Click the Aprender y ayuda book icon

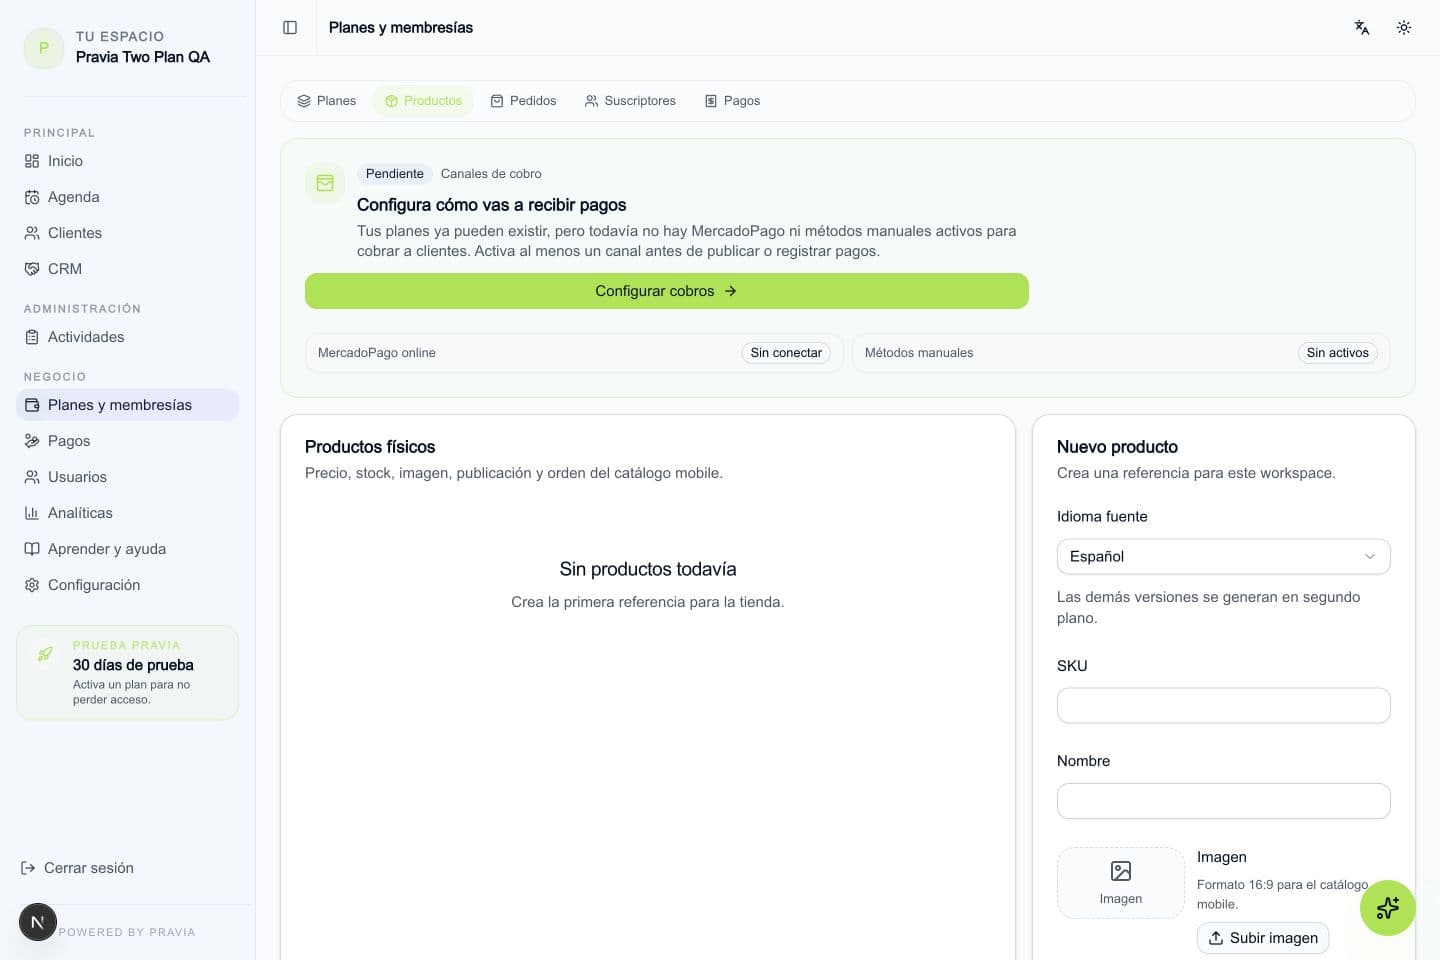tap(32, 549)
